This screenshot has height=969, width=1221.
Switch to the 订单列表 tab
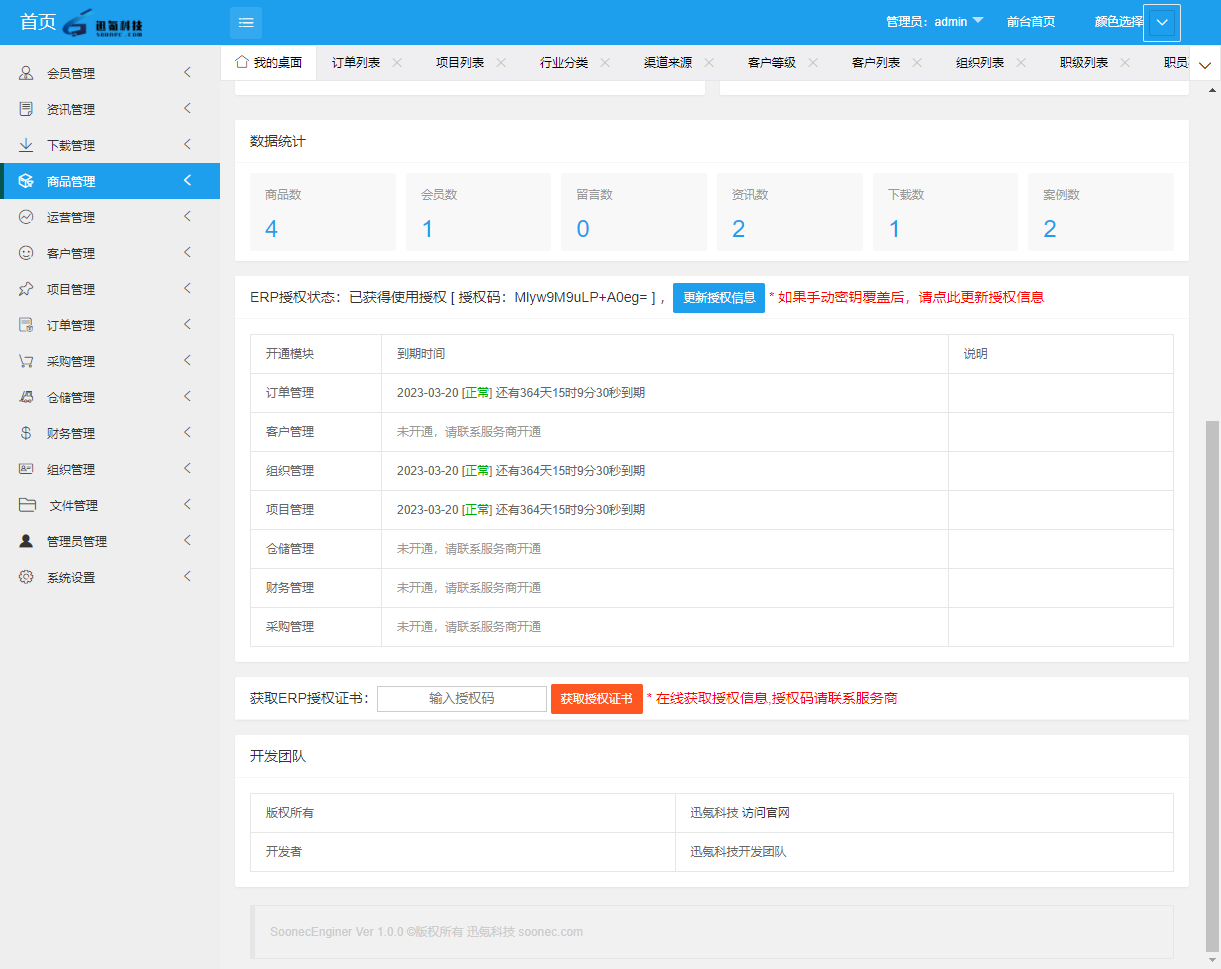pyautogui.click(x=356, y=62)
